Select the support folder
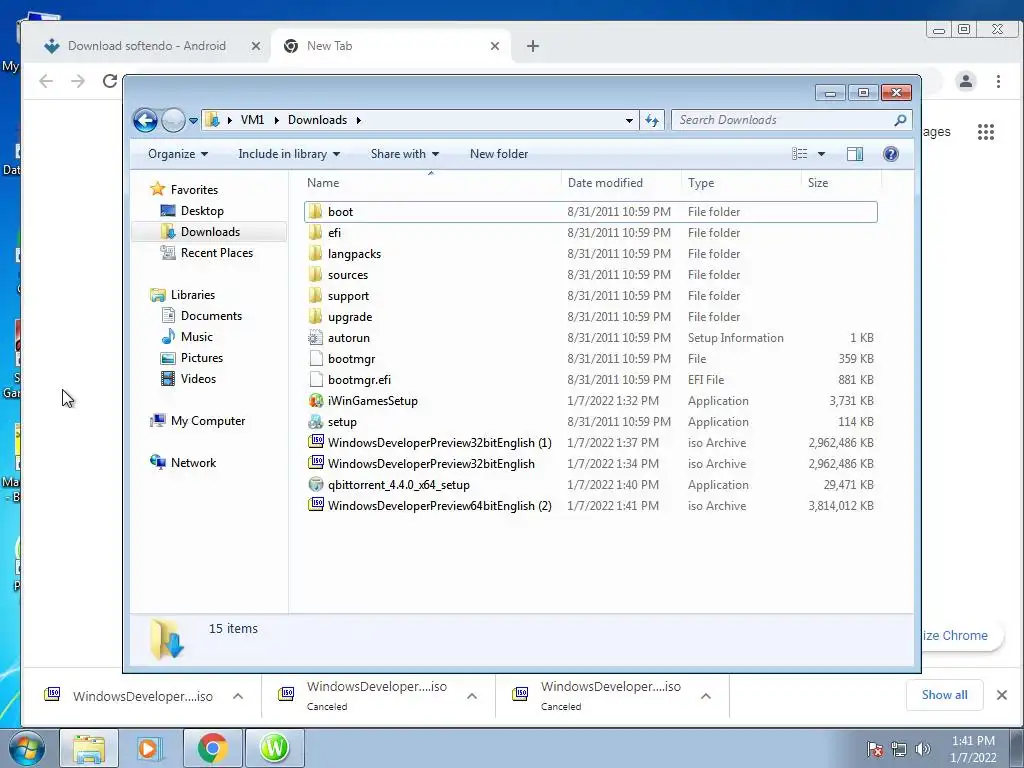1024x768 pixels. coord(590,296)
